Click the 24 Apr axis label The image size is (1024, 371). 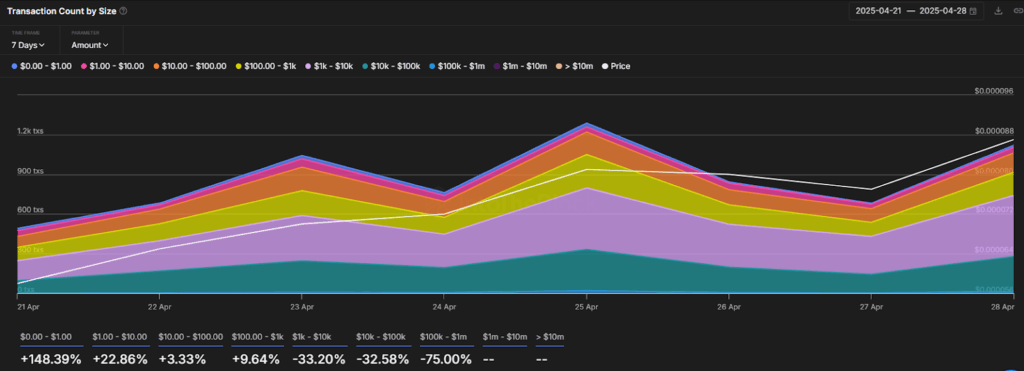pyautogui.click(x=444, y=306)
